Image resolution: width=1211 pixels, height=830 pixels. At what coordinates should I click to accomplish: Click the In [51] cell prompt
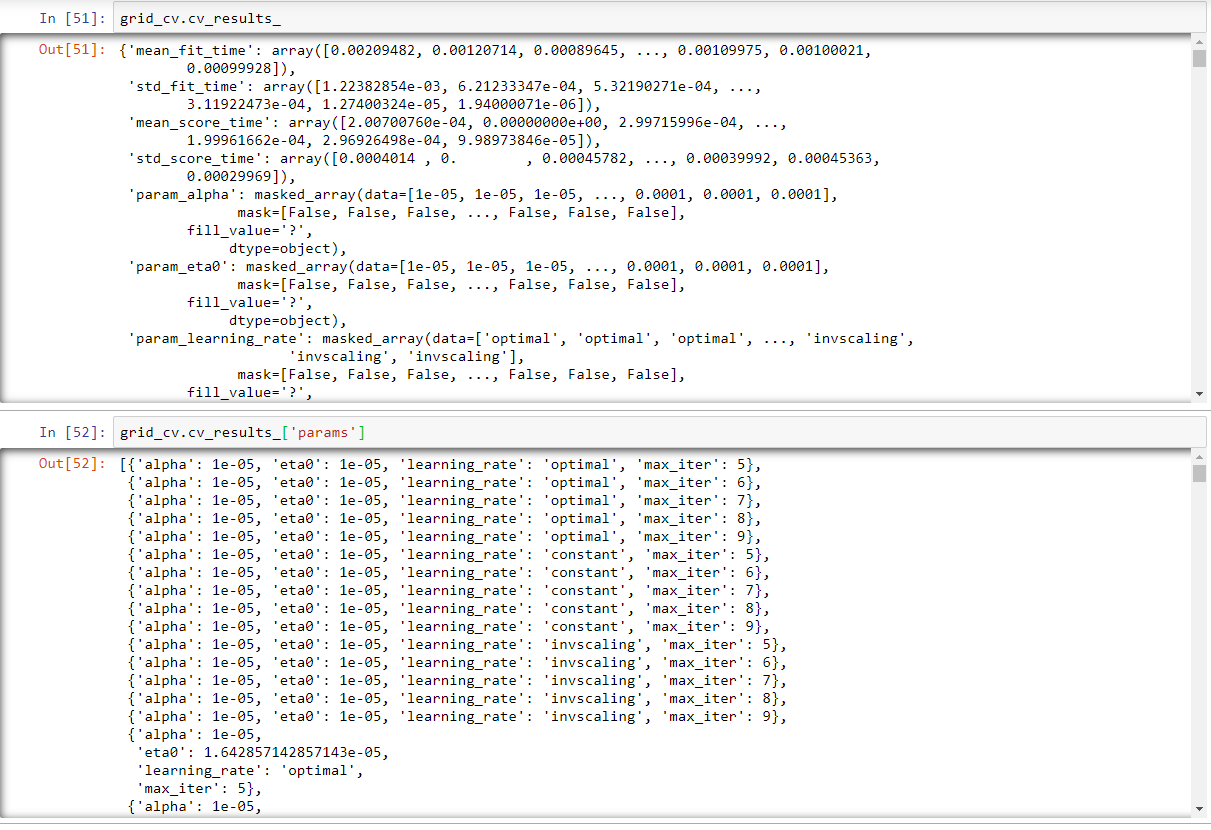pos(72,18)
